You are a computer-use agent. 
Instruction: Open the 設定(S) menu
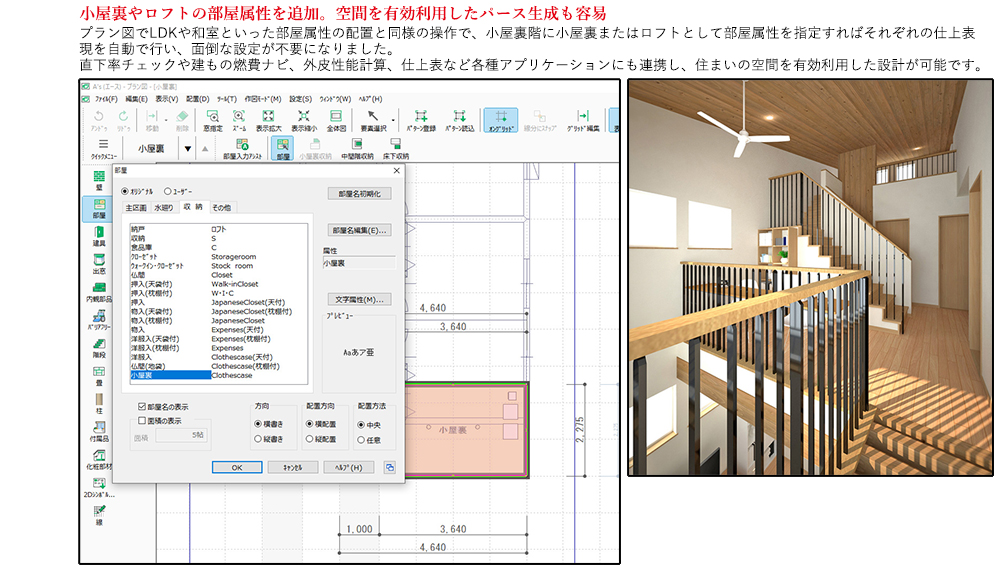click(x=300, y=99)
